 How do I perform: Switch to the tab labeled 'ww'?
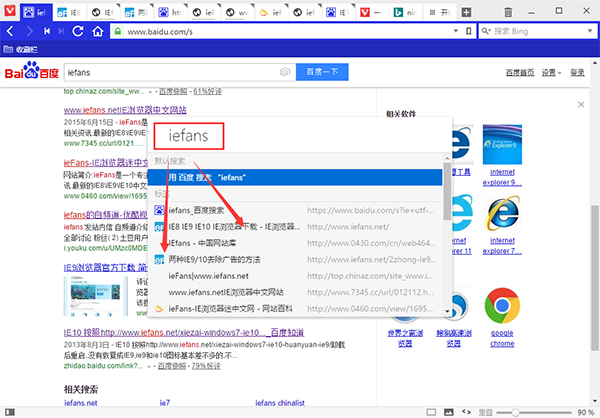pos(238,13)
